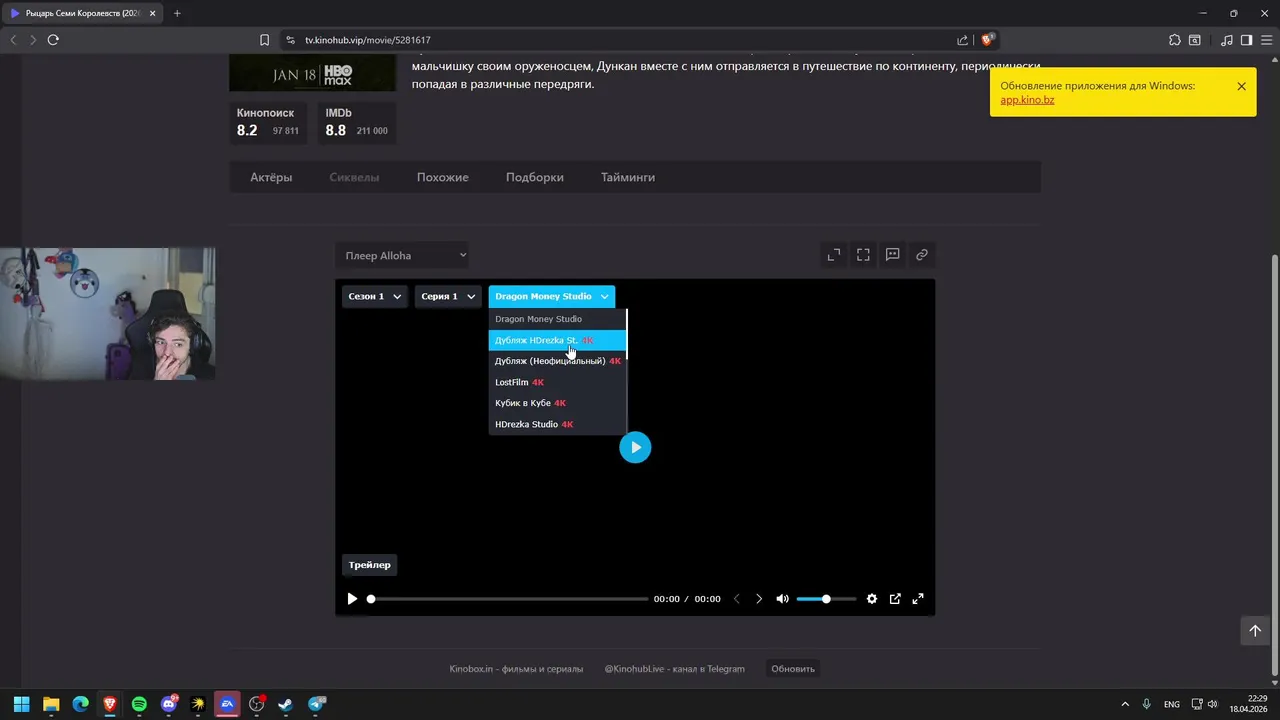Switch to the Сиквелы tab
The image size is (1280, 720).
pos(354,177)
